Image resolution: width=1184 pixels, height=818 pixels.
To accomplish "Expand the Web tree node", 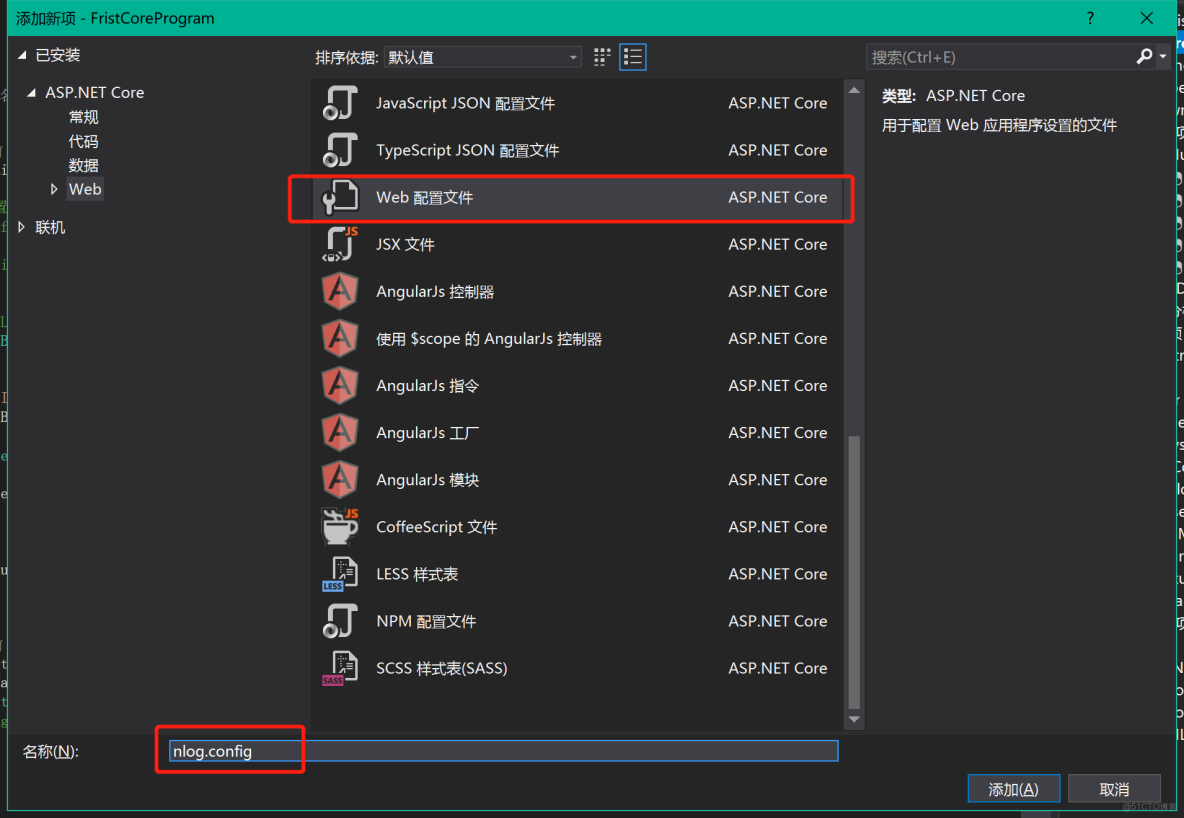I will [x=57, y=188].
